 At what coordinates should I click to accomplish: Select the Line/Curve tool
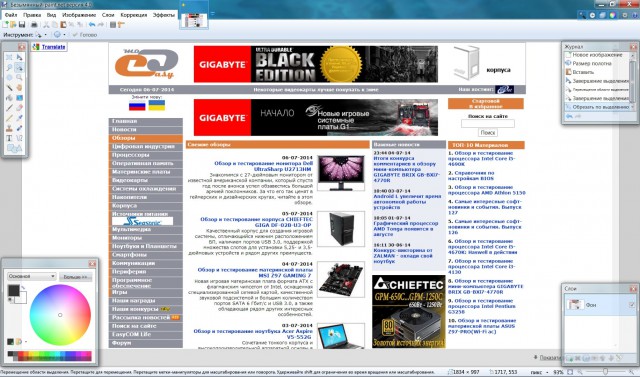19,138
